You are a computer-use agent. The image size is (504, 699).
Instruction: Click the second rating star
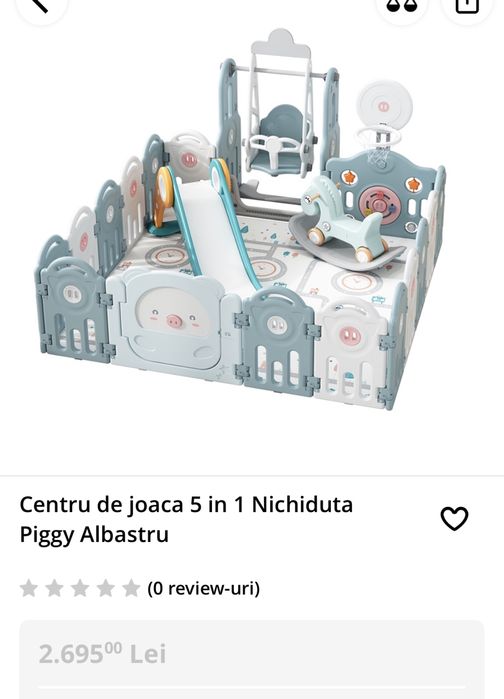pos(54,588)
